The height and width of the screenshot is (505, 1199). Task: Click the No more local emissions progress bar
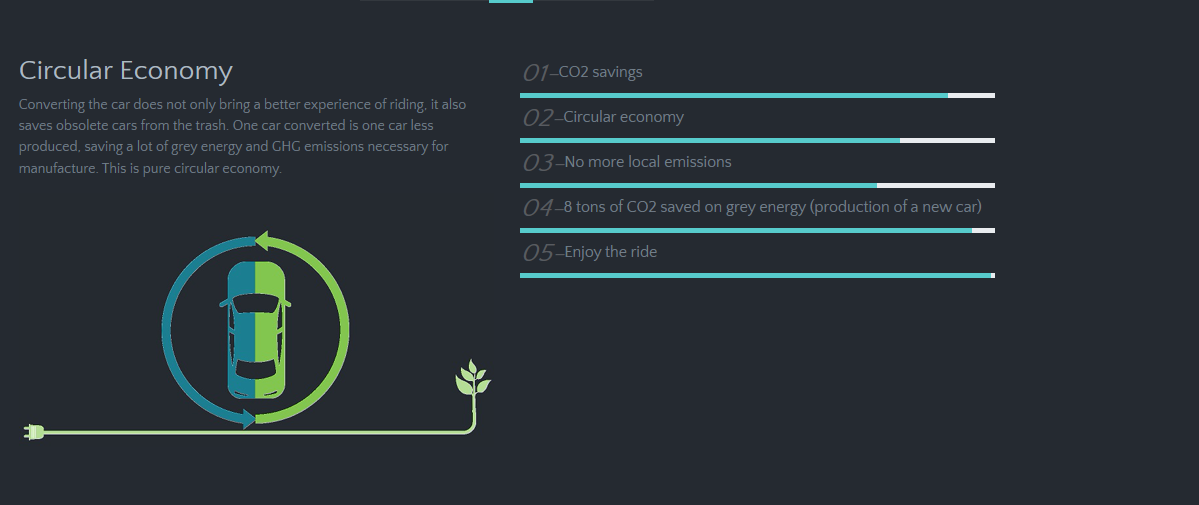757,186
